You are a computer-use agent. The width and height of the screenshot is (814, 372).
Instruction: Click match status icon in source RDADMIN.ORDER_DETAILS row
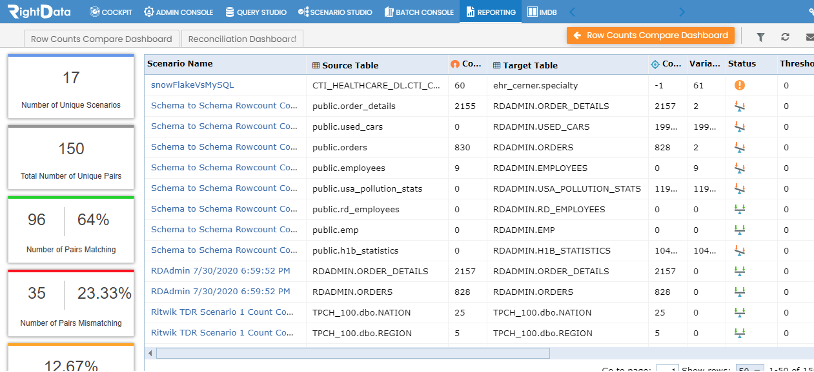740,271
